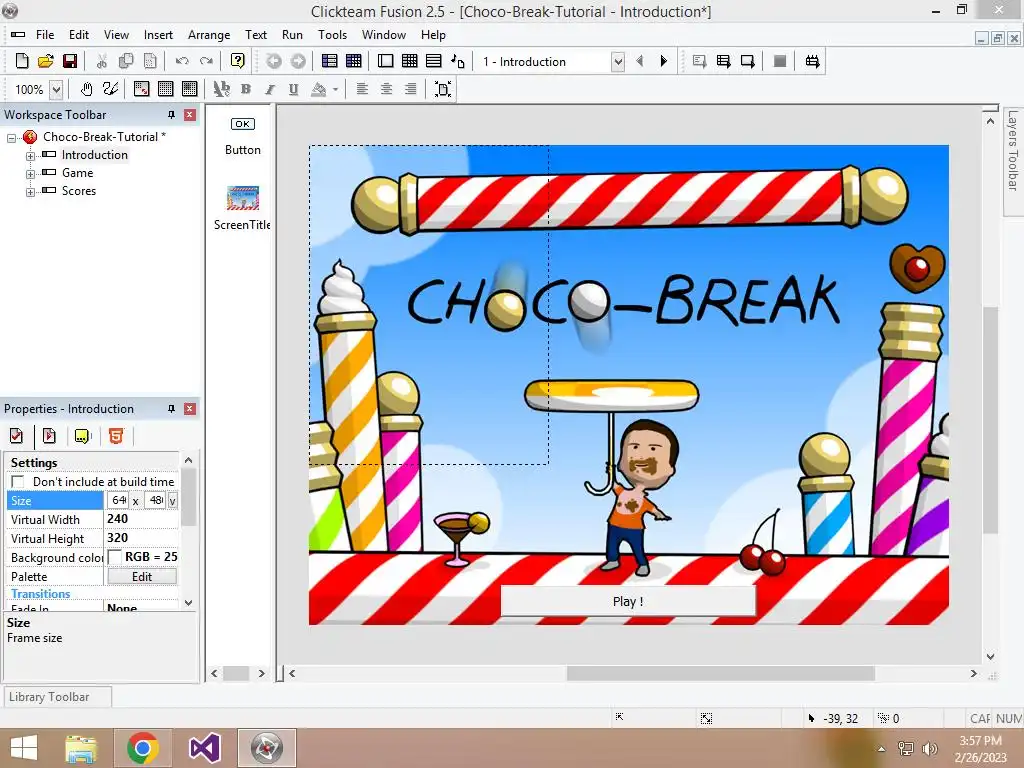This screenshot has height=768, width=1024.
Task: Expand the Game frame node
Action: point(30,174)
